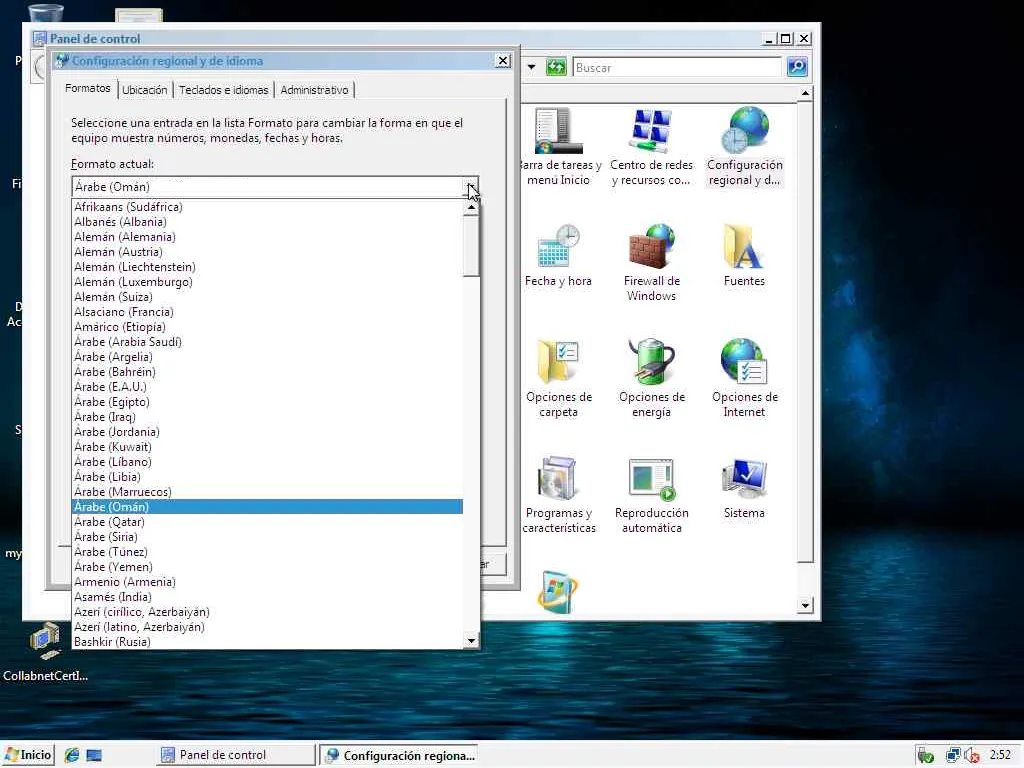
Task: Select Alemán (Alemania) format
Action: click(x=267, y=237)
